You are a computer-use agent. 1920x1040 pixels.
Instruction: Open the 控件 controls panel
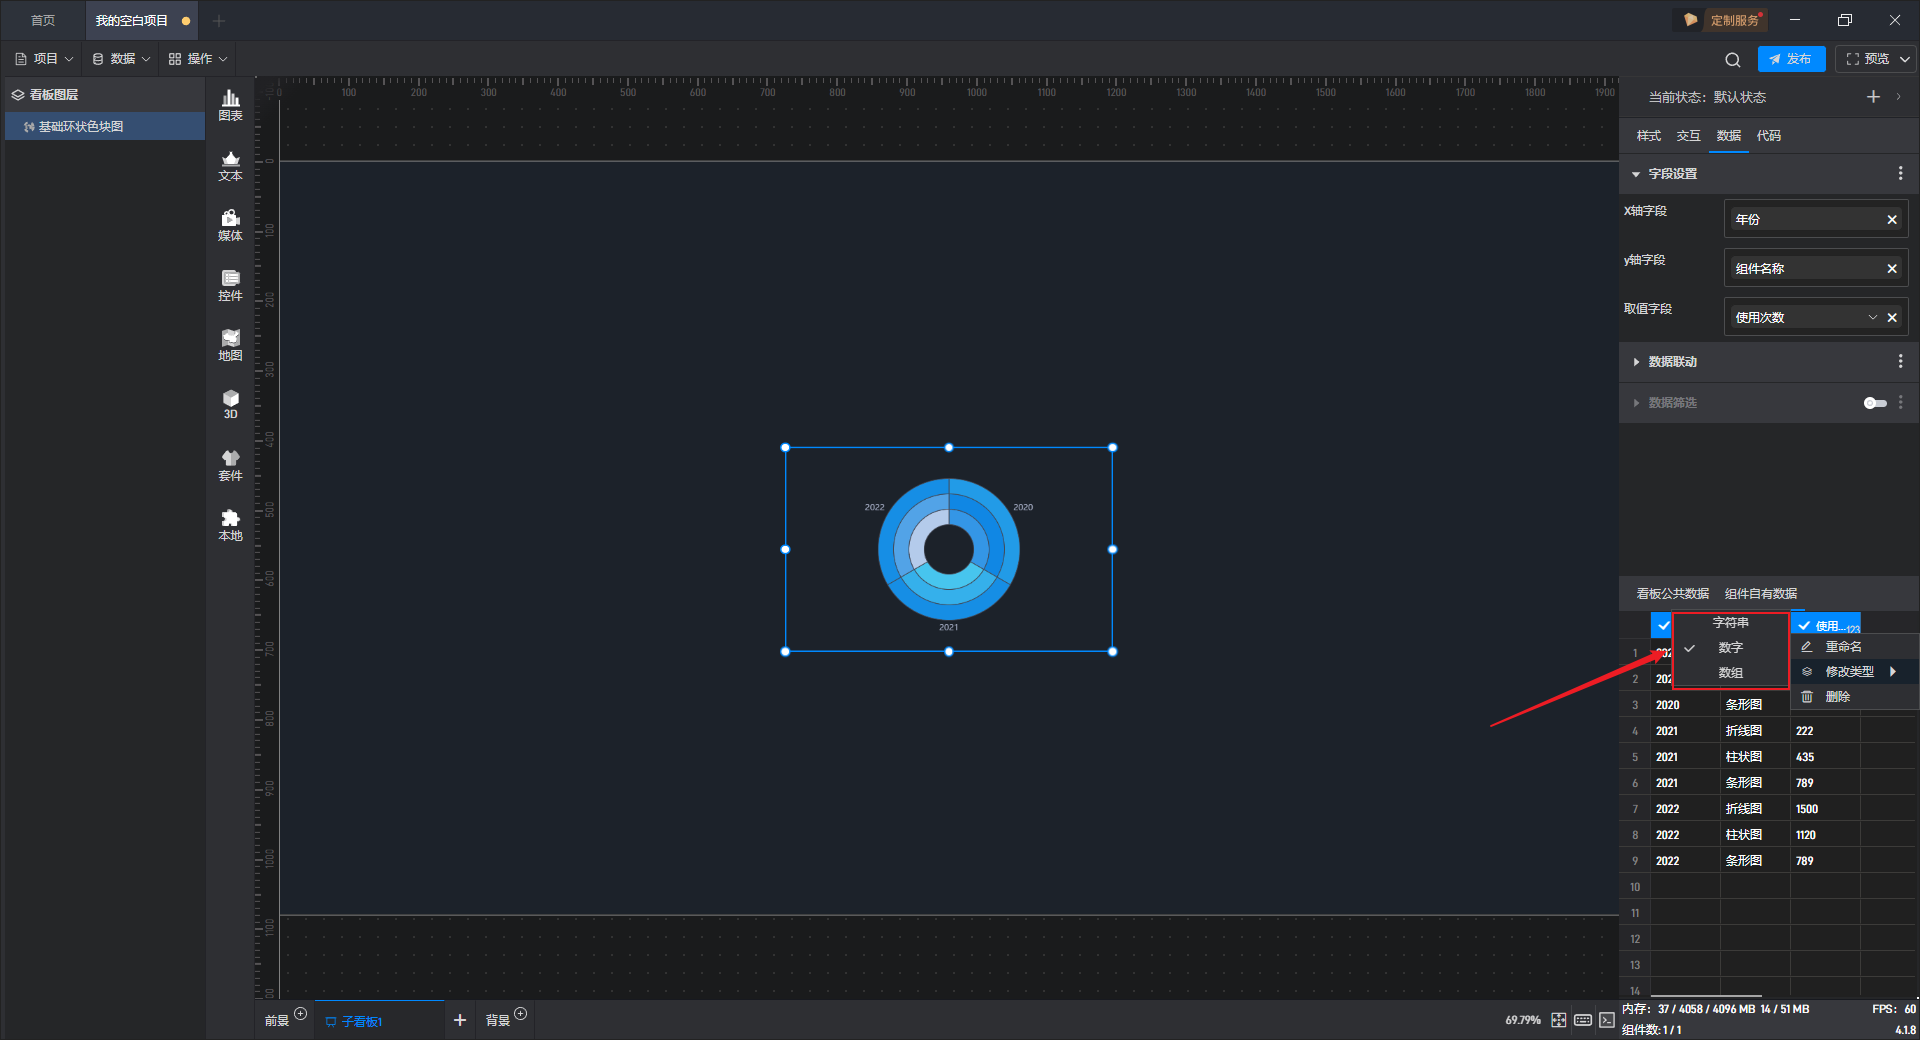(x=230, y=285)
